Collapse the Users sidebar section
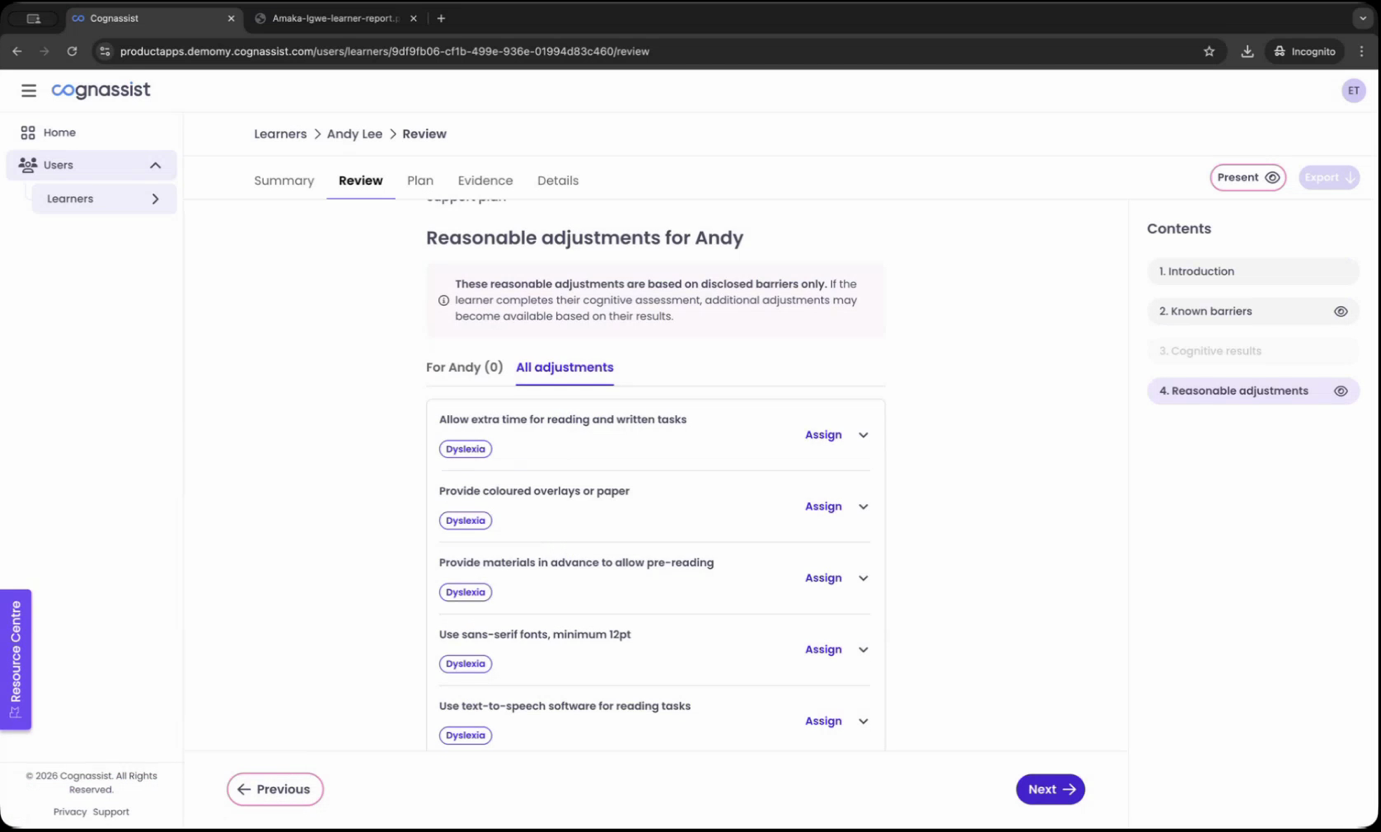1381x832 pixels. click(155, 165)
